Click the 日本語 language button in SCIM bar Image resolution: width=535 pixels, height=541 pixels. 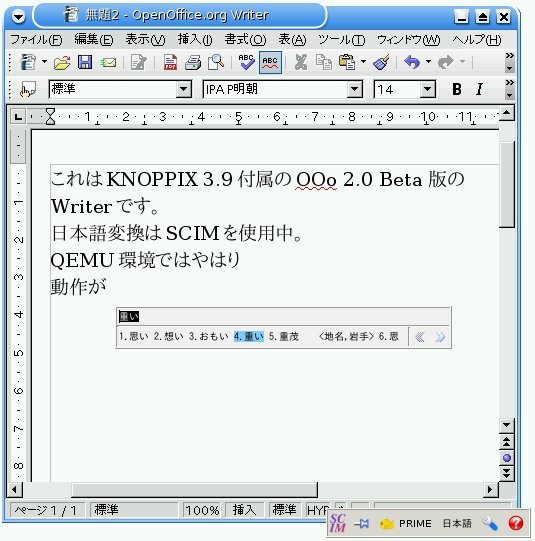[457, 523]
